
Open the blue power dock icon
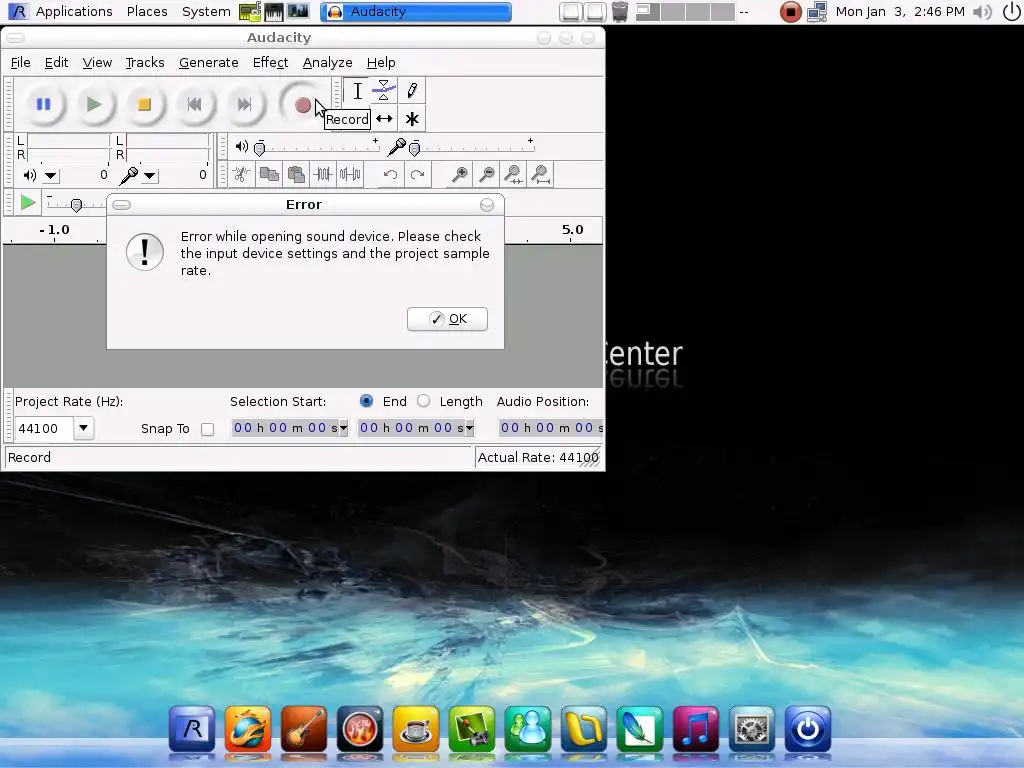(x=807, y=729)
